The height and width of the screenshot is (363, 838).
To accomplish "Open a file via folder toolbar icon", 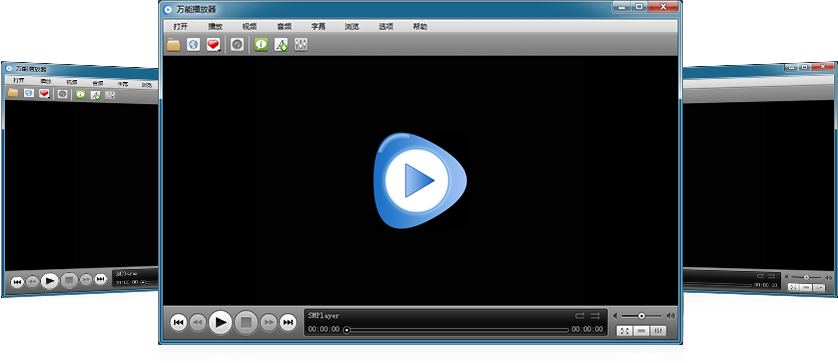I will (173, 45).
